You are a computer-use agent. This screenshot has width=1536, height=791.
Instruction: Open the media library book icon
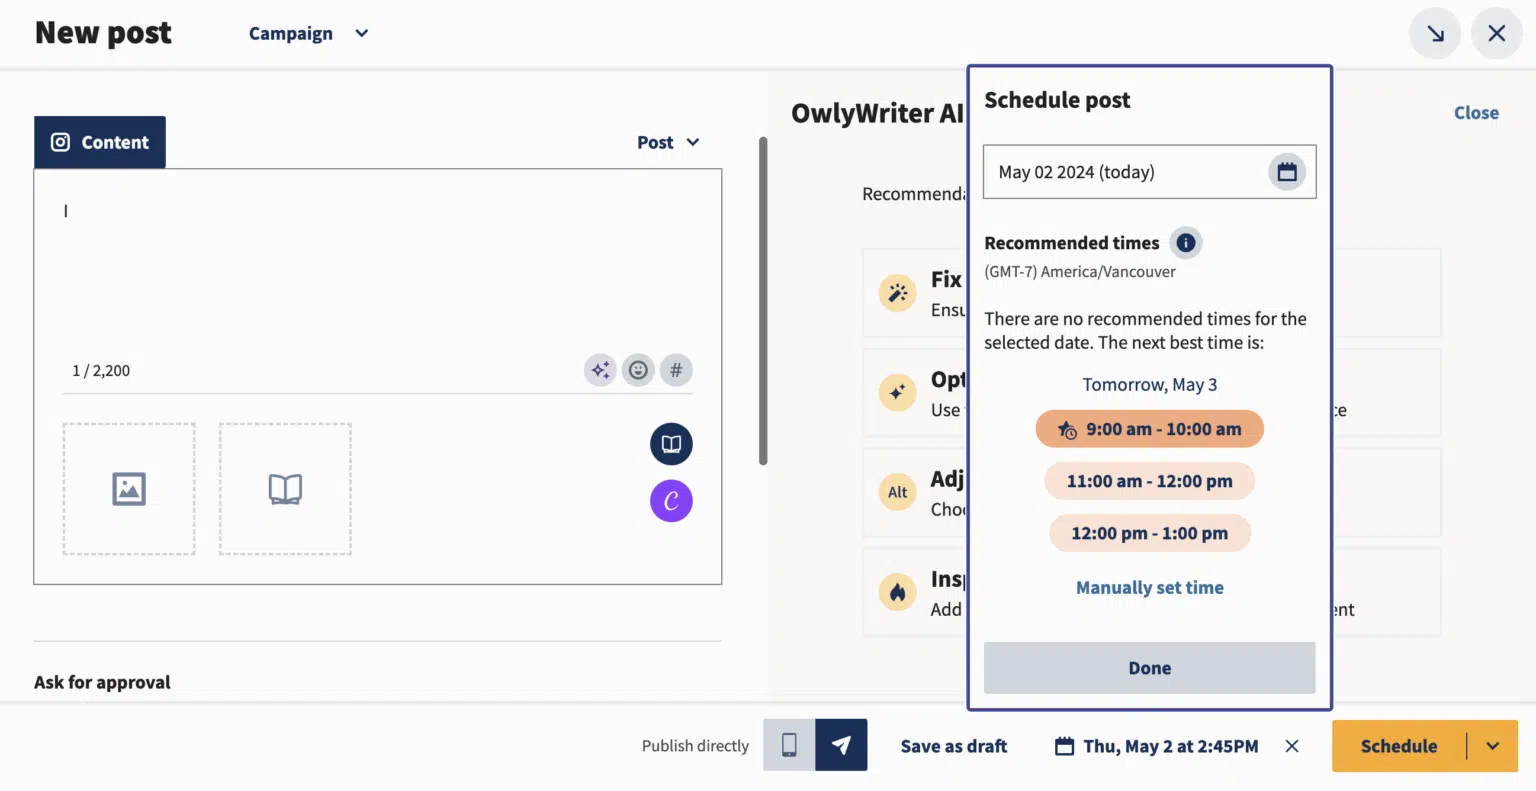pyautogui.click(x=671, y=443)
